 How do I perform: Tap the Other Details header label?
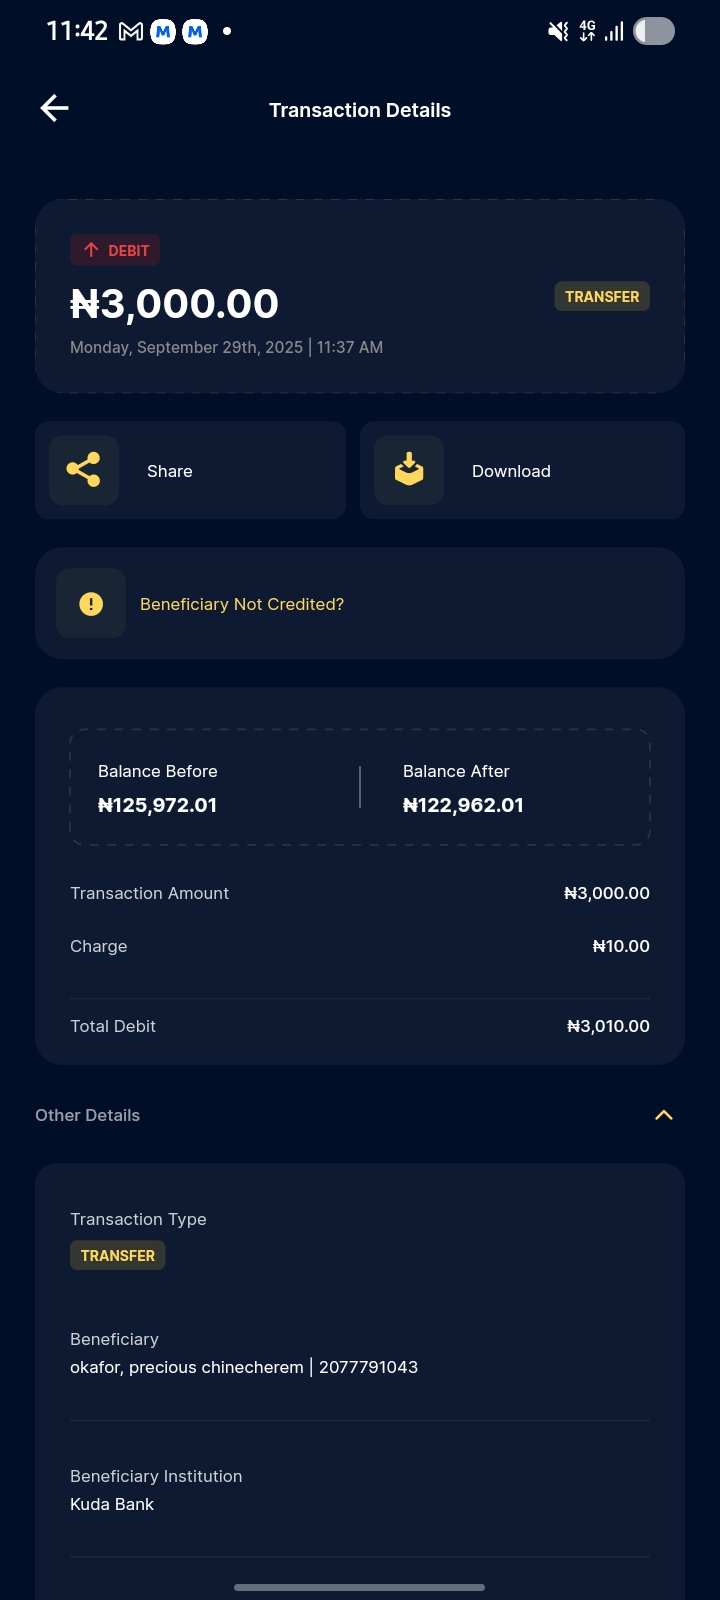click(88, 1115)
